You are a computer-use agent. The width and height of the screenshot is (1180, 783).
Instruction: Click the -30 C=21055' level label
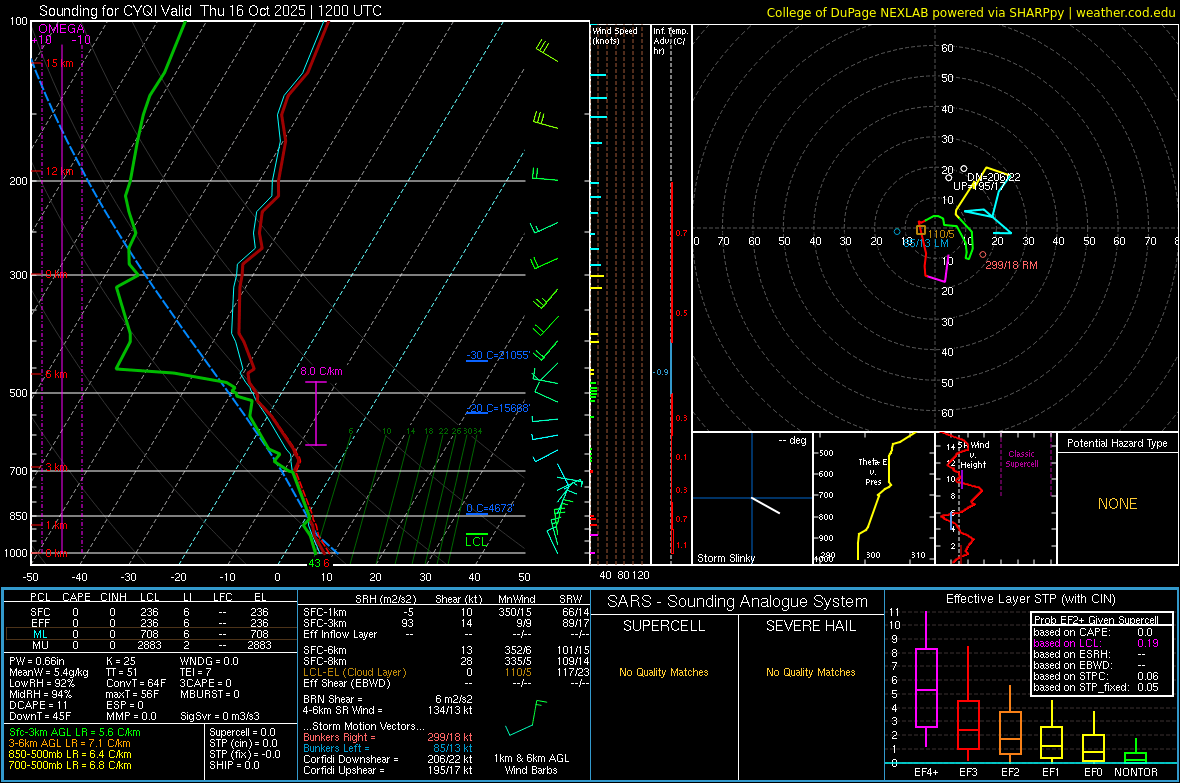tap(498, 355)
